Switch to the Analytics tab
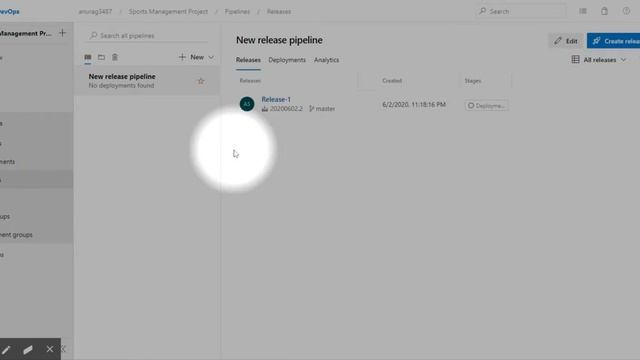 (x=327, y=60)
